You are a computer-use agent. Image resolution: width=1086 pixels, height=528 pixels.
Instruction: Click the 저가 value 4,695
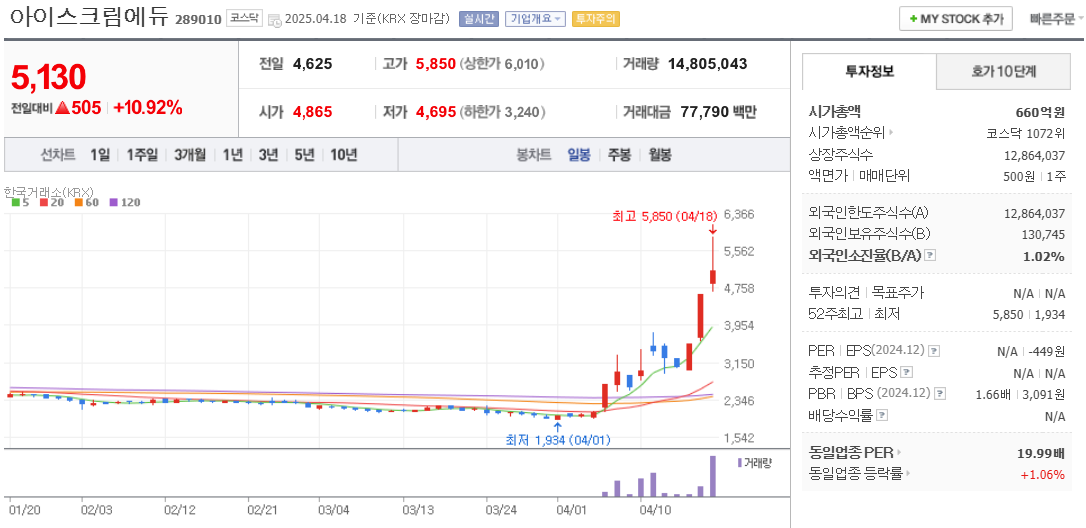click(x=436, y=112)
